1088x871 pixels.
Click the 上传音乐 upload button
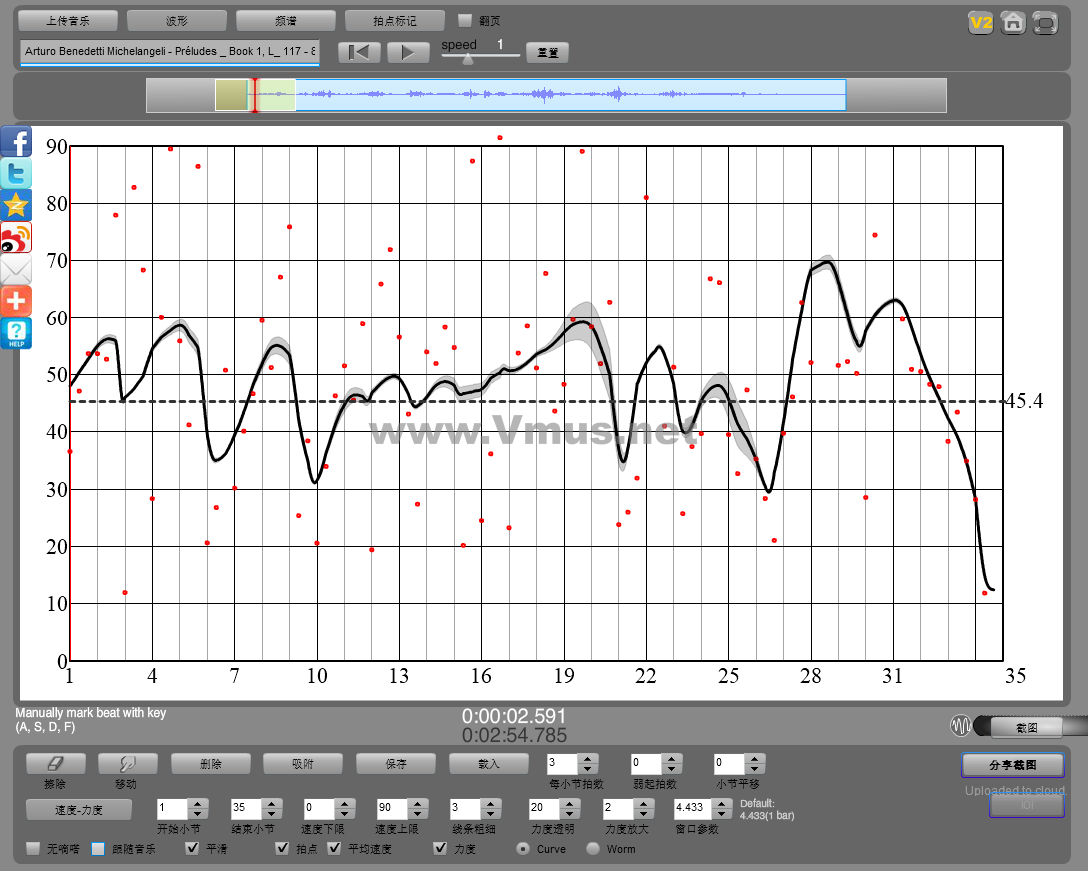(x=68, y=20)
